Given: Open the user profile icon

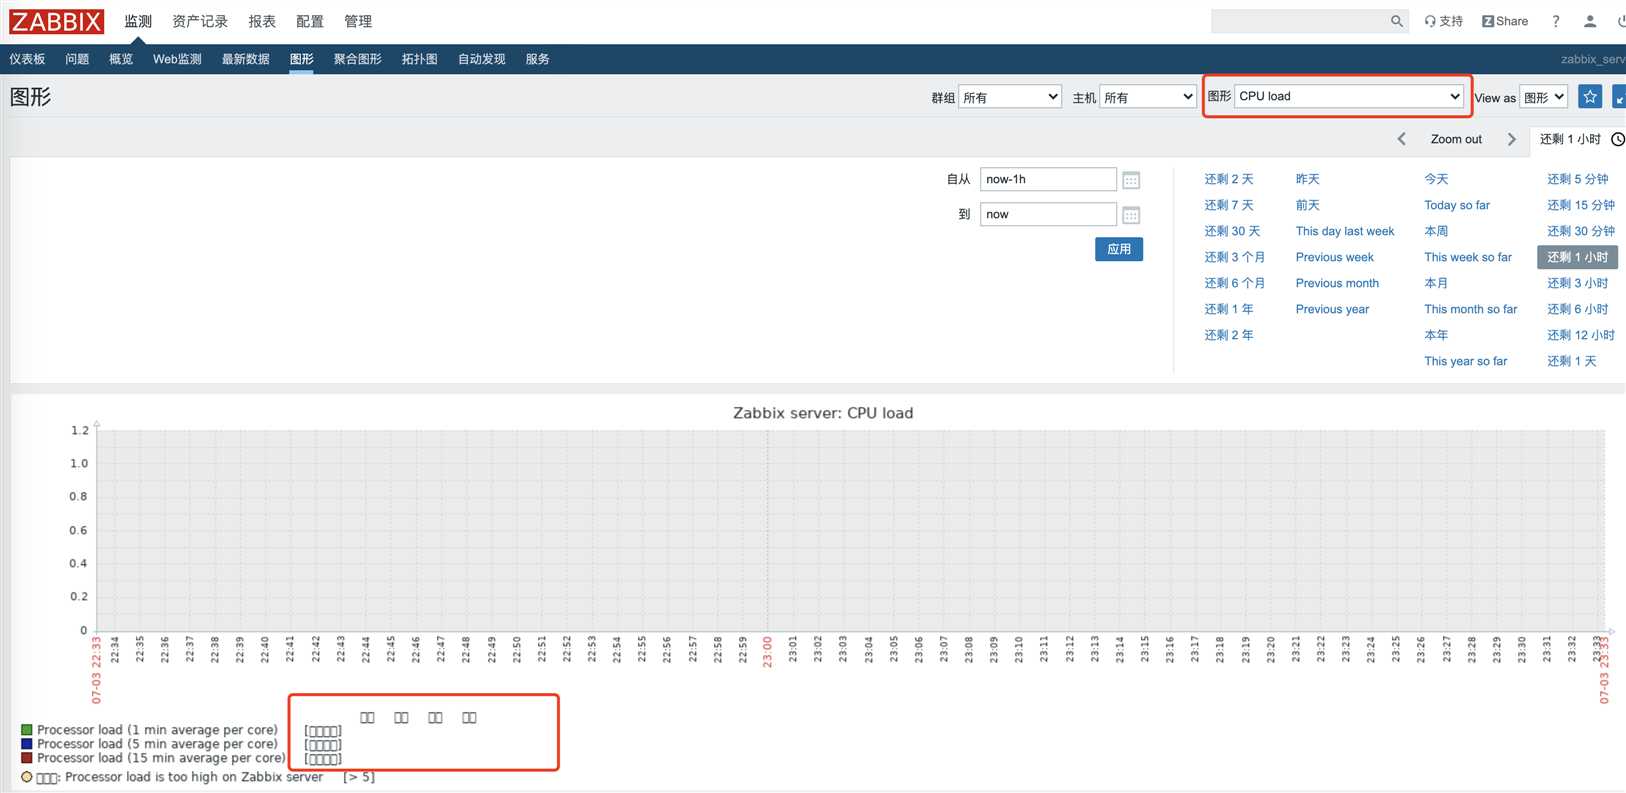Looking at the screenshot, I should (1590, 21).
